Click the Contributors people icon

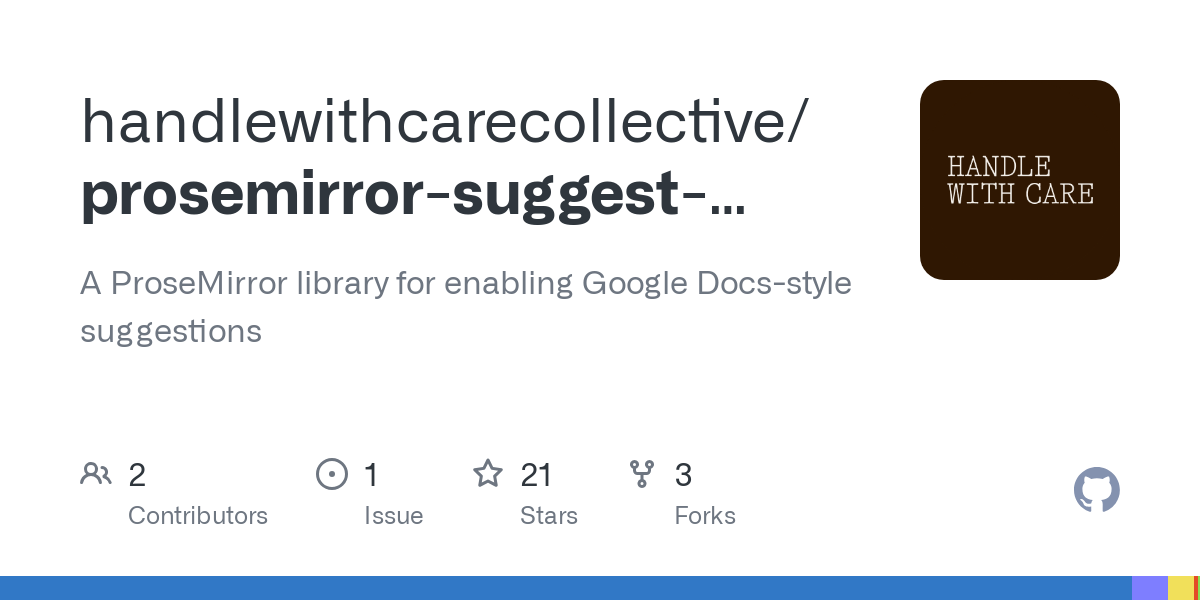(96, 474)
